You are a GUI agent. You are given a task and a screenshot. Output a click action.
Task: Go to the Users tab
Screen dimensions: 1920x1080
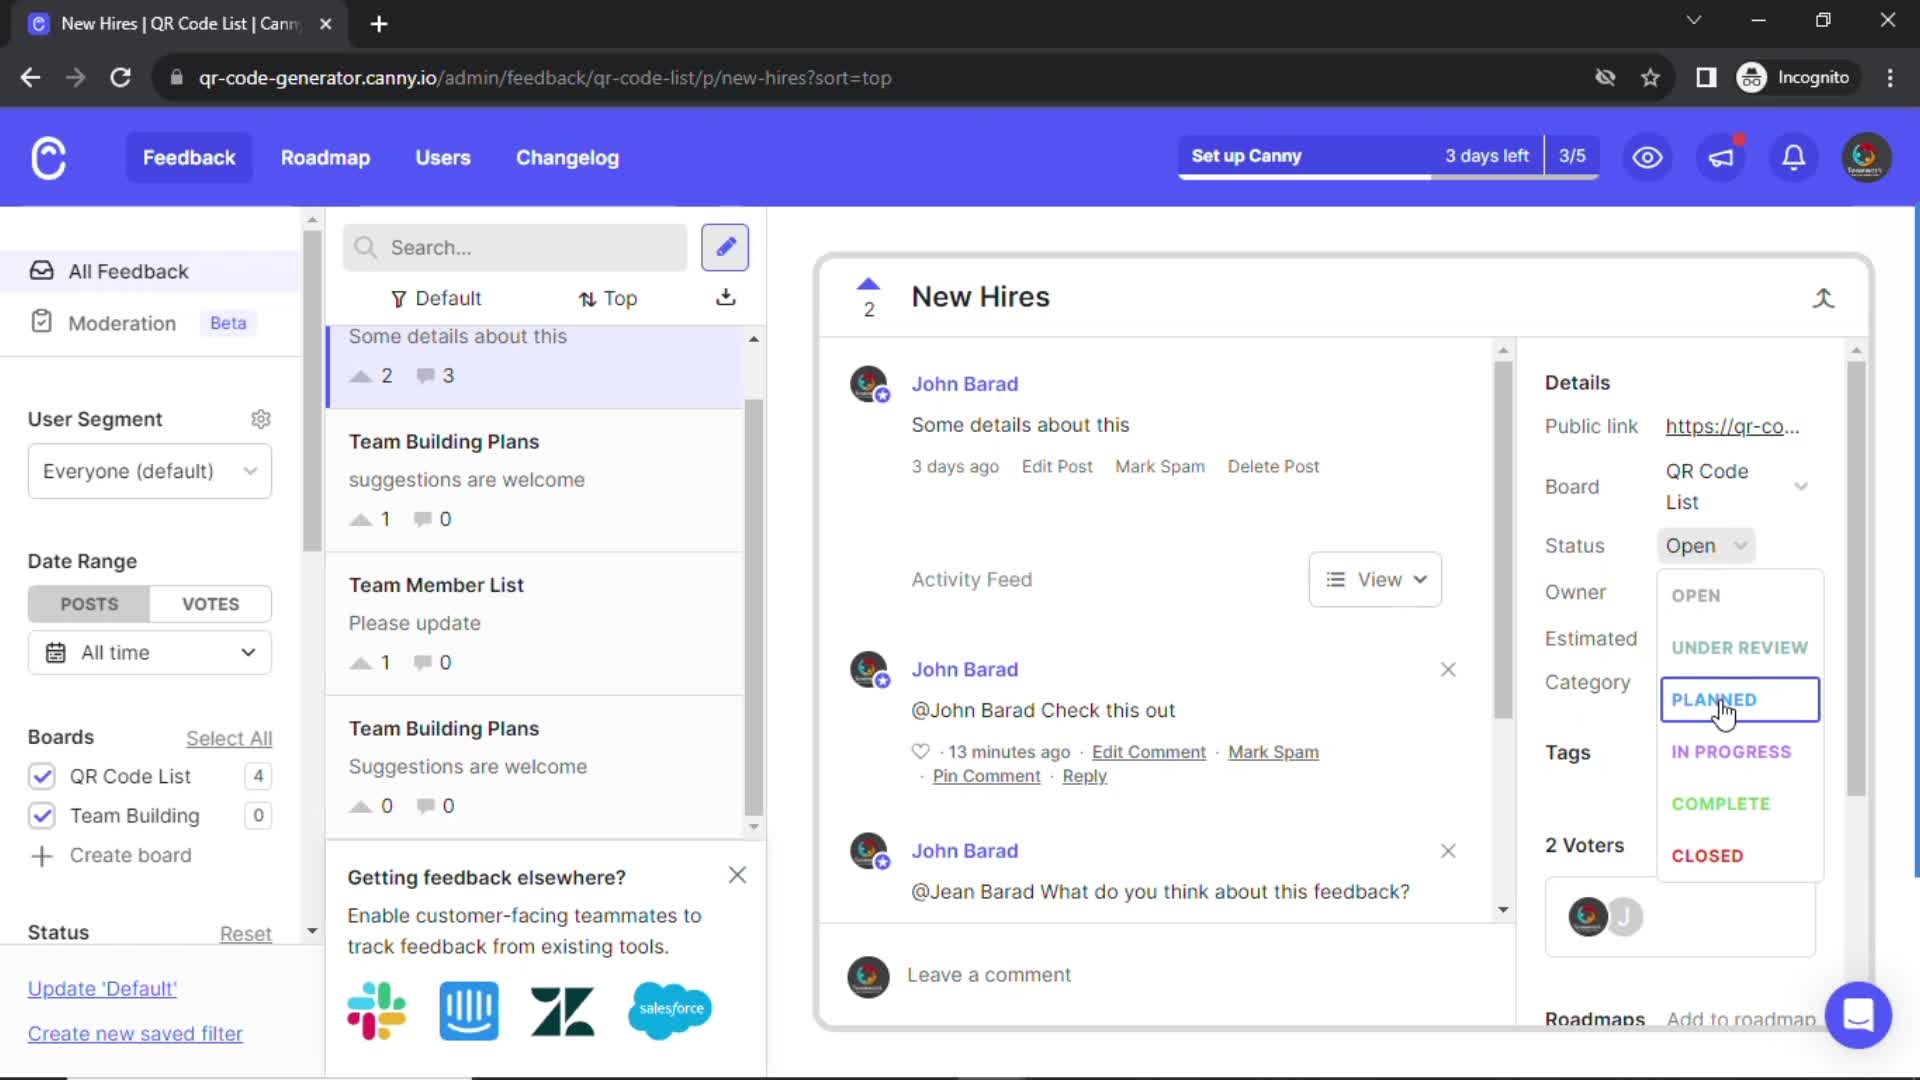[443, 158]
